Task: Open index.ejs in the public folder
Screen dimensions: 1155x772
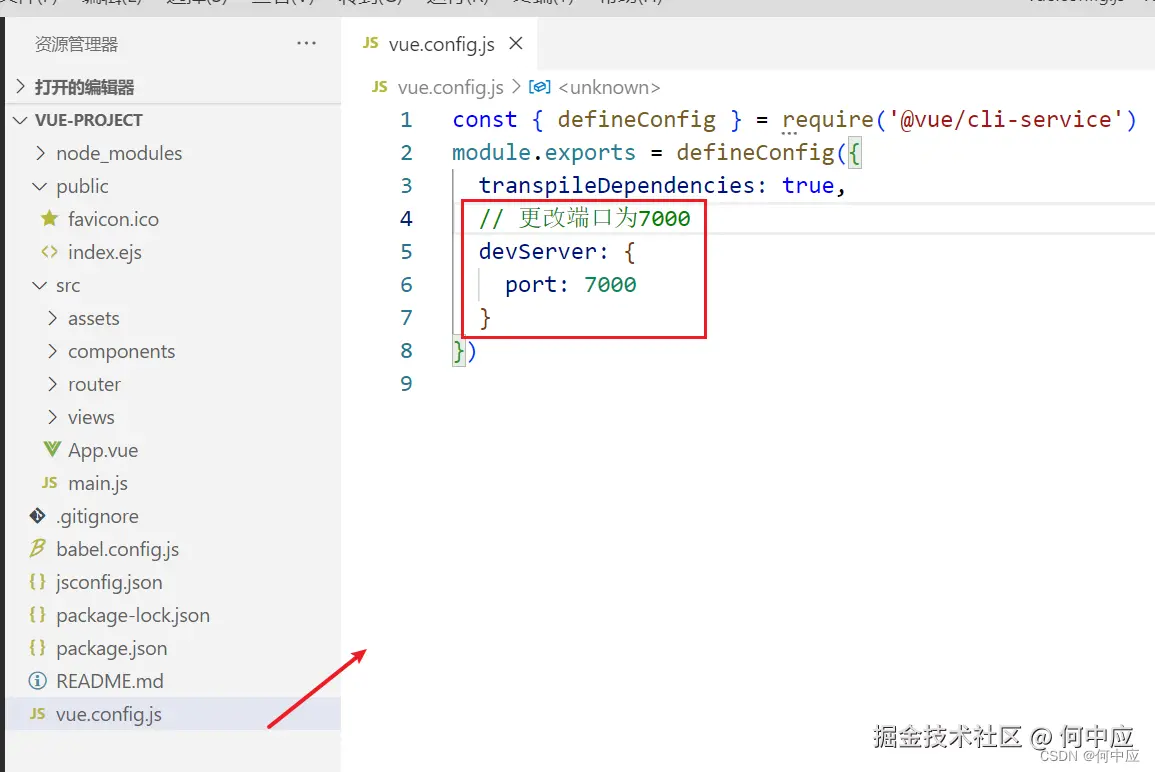Action: (105, 253)
